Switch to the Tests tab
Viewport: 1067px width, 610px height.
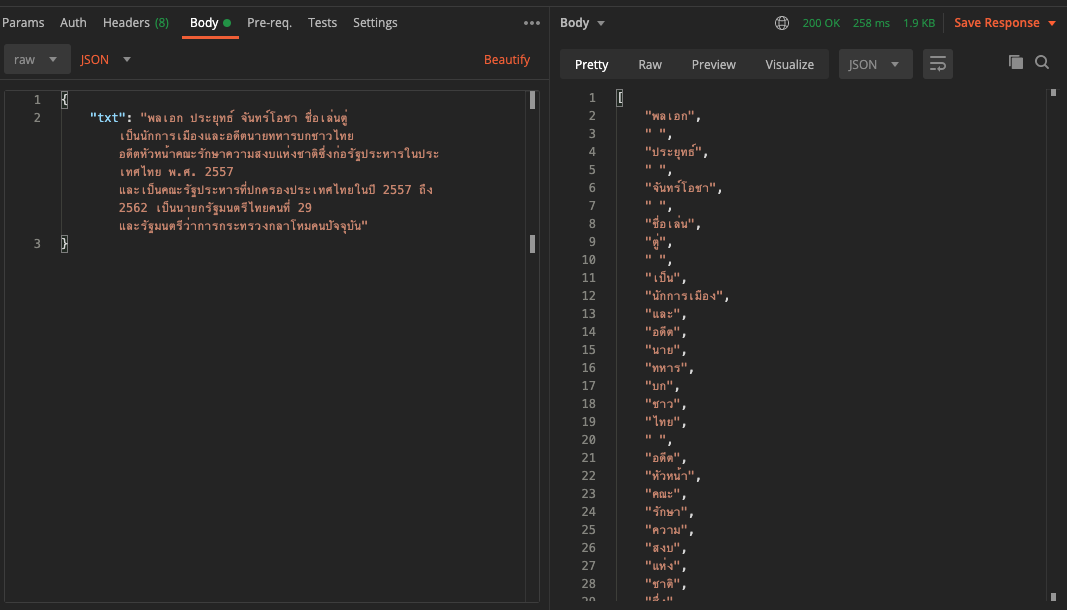(x=322, y=22)
